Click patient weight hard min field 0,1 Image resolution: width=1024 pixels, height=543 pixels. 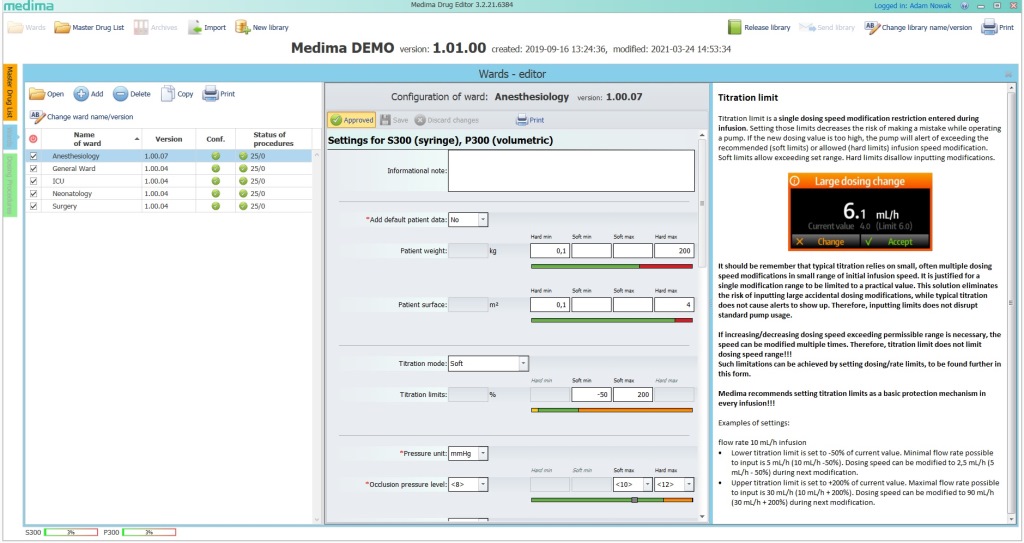tap(550, 251)
